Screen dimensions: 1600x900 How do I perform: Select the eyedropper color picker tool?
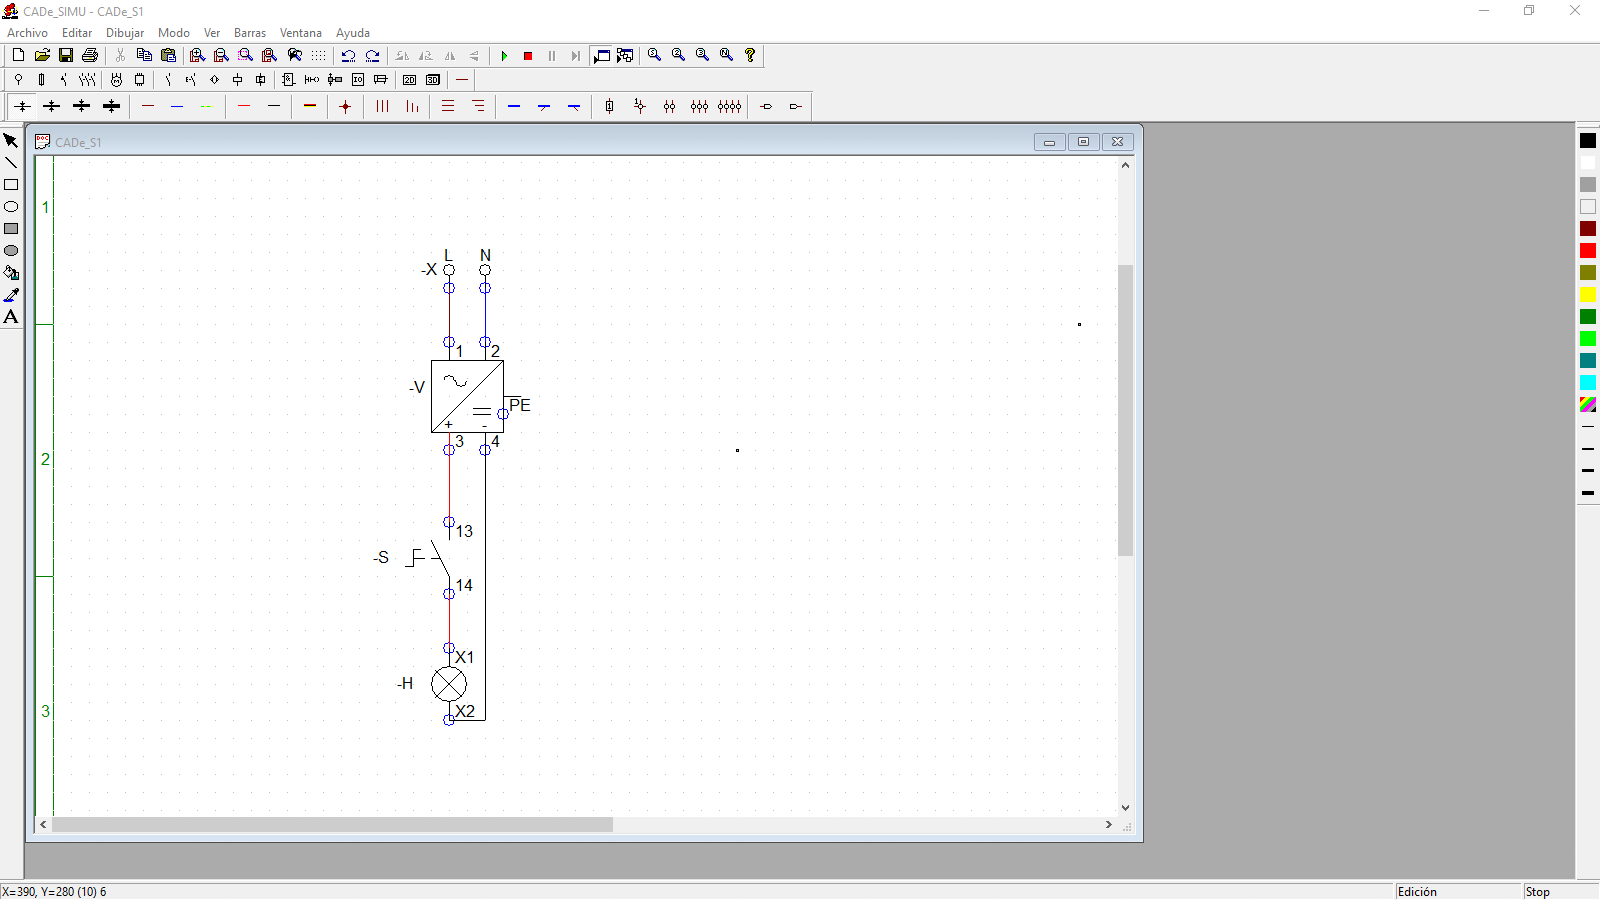click(x=11, y=295)
